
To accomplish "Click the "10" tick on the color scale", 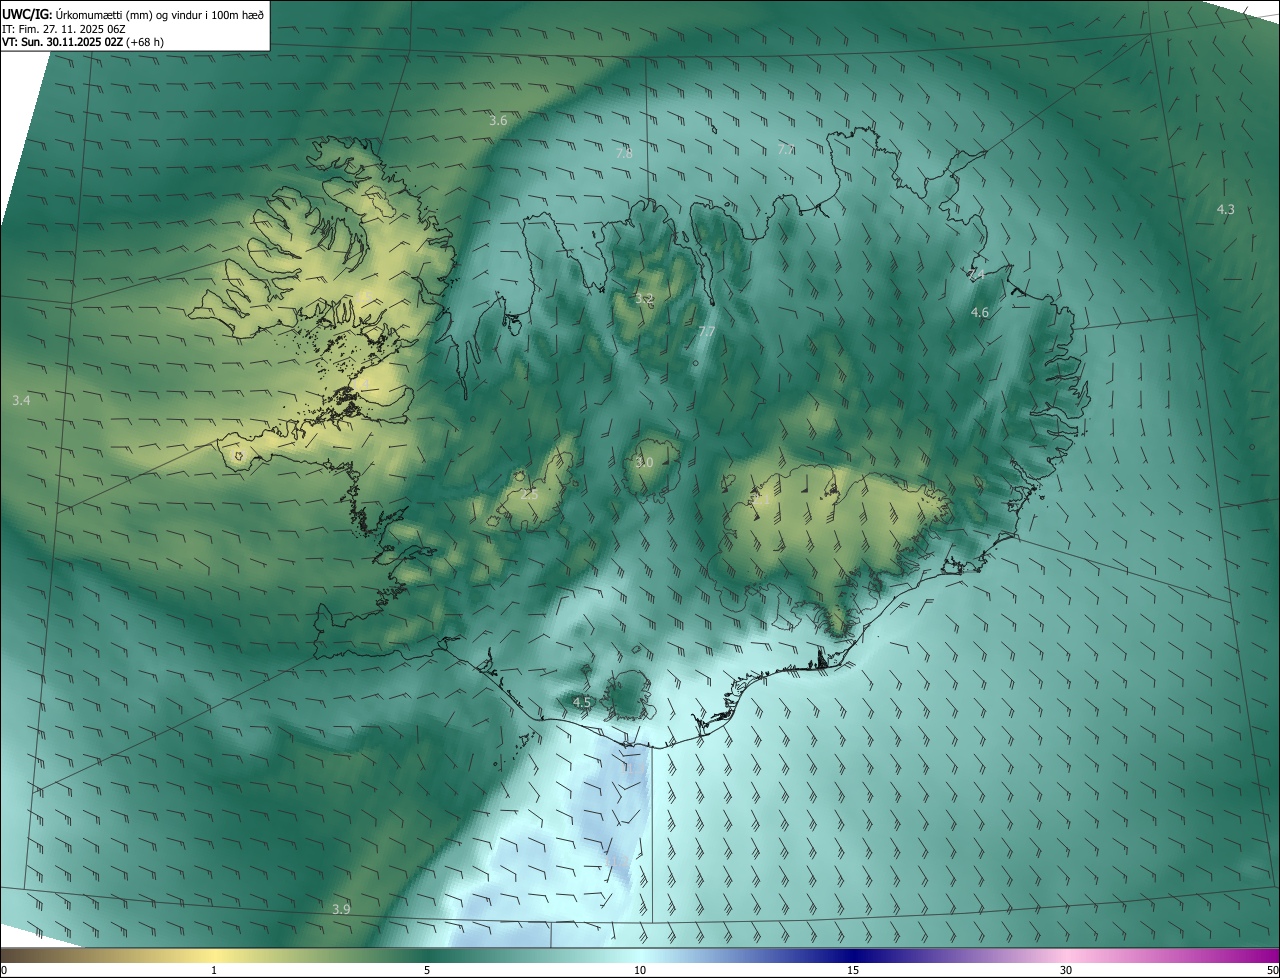I will (640, 970).
